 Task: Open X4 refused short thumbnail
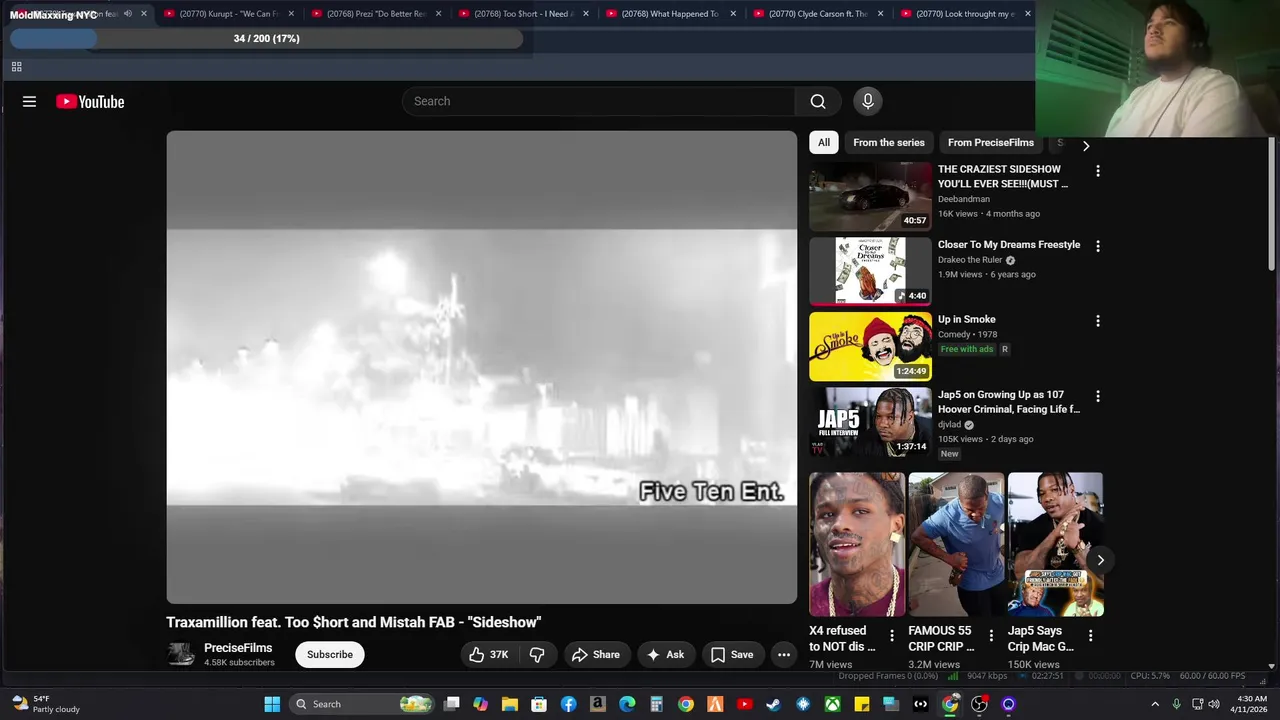857,544
